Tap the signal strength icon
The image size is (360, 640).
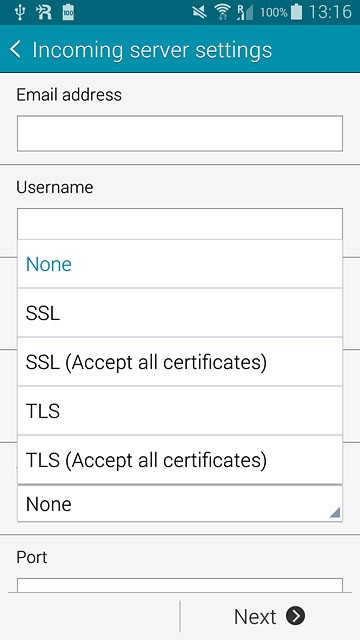245,12
